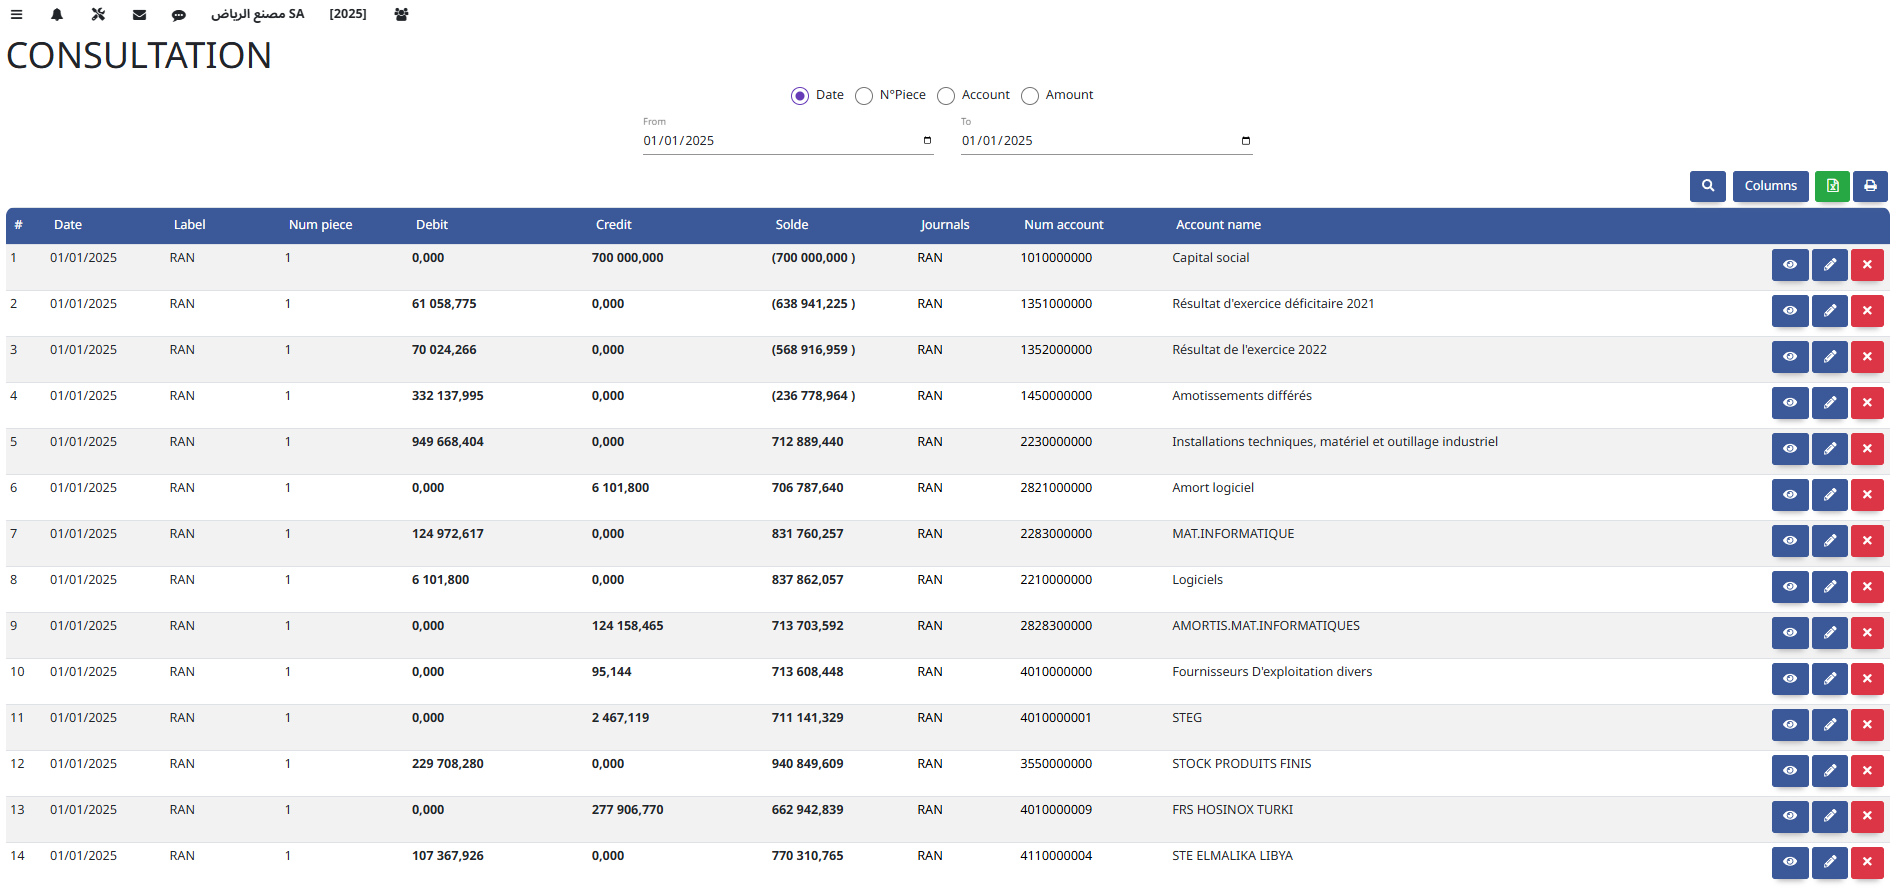The width and height of the screenshot is (1900, 888).
Task: Edit the MAT.INFORMATIQUE entry
Action: click(1829, 541)
